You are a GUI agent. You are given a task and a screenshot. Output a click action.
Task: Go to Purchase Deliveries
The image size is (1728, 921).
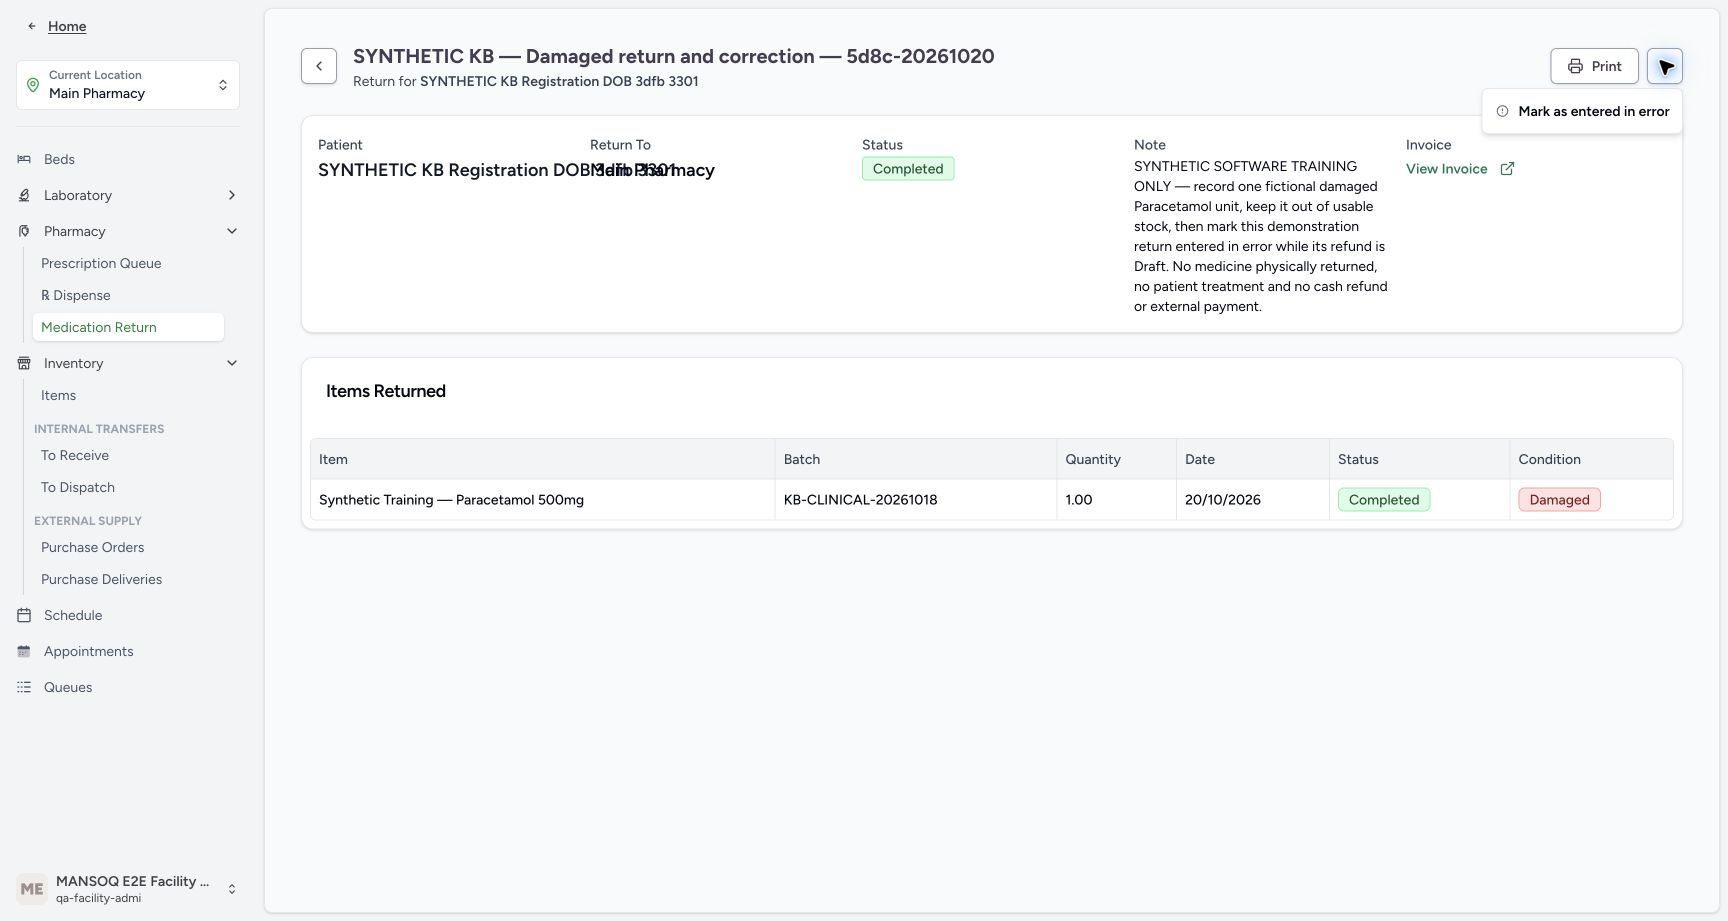point(101,579)
